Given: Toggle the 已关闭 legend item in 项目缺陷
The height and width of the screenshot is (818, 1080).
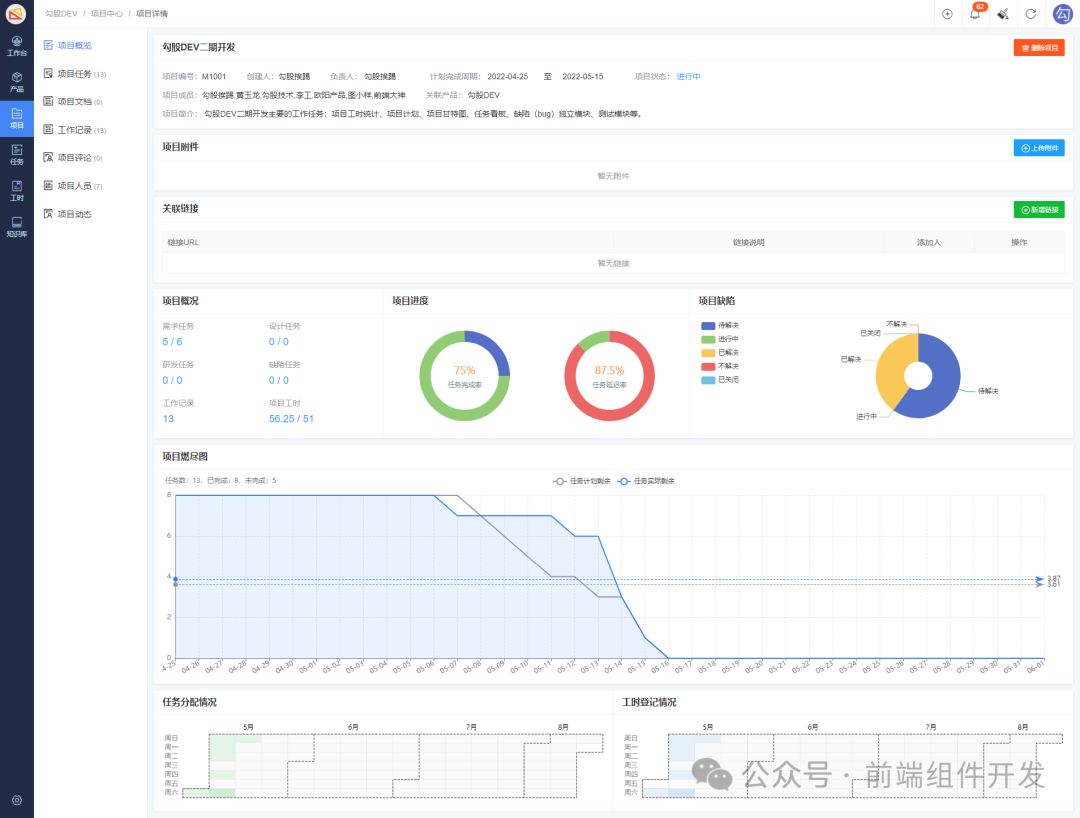Looking at the screenshot, I should pos(720,379).
